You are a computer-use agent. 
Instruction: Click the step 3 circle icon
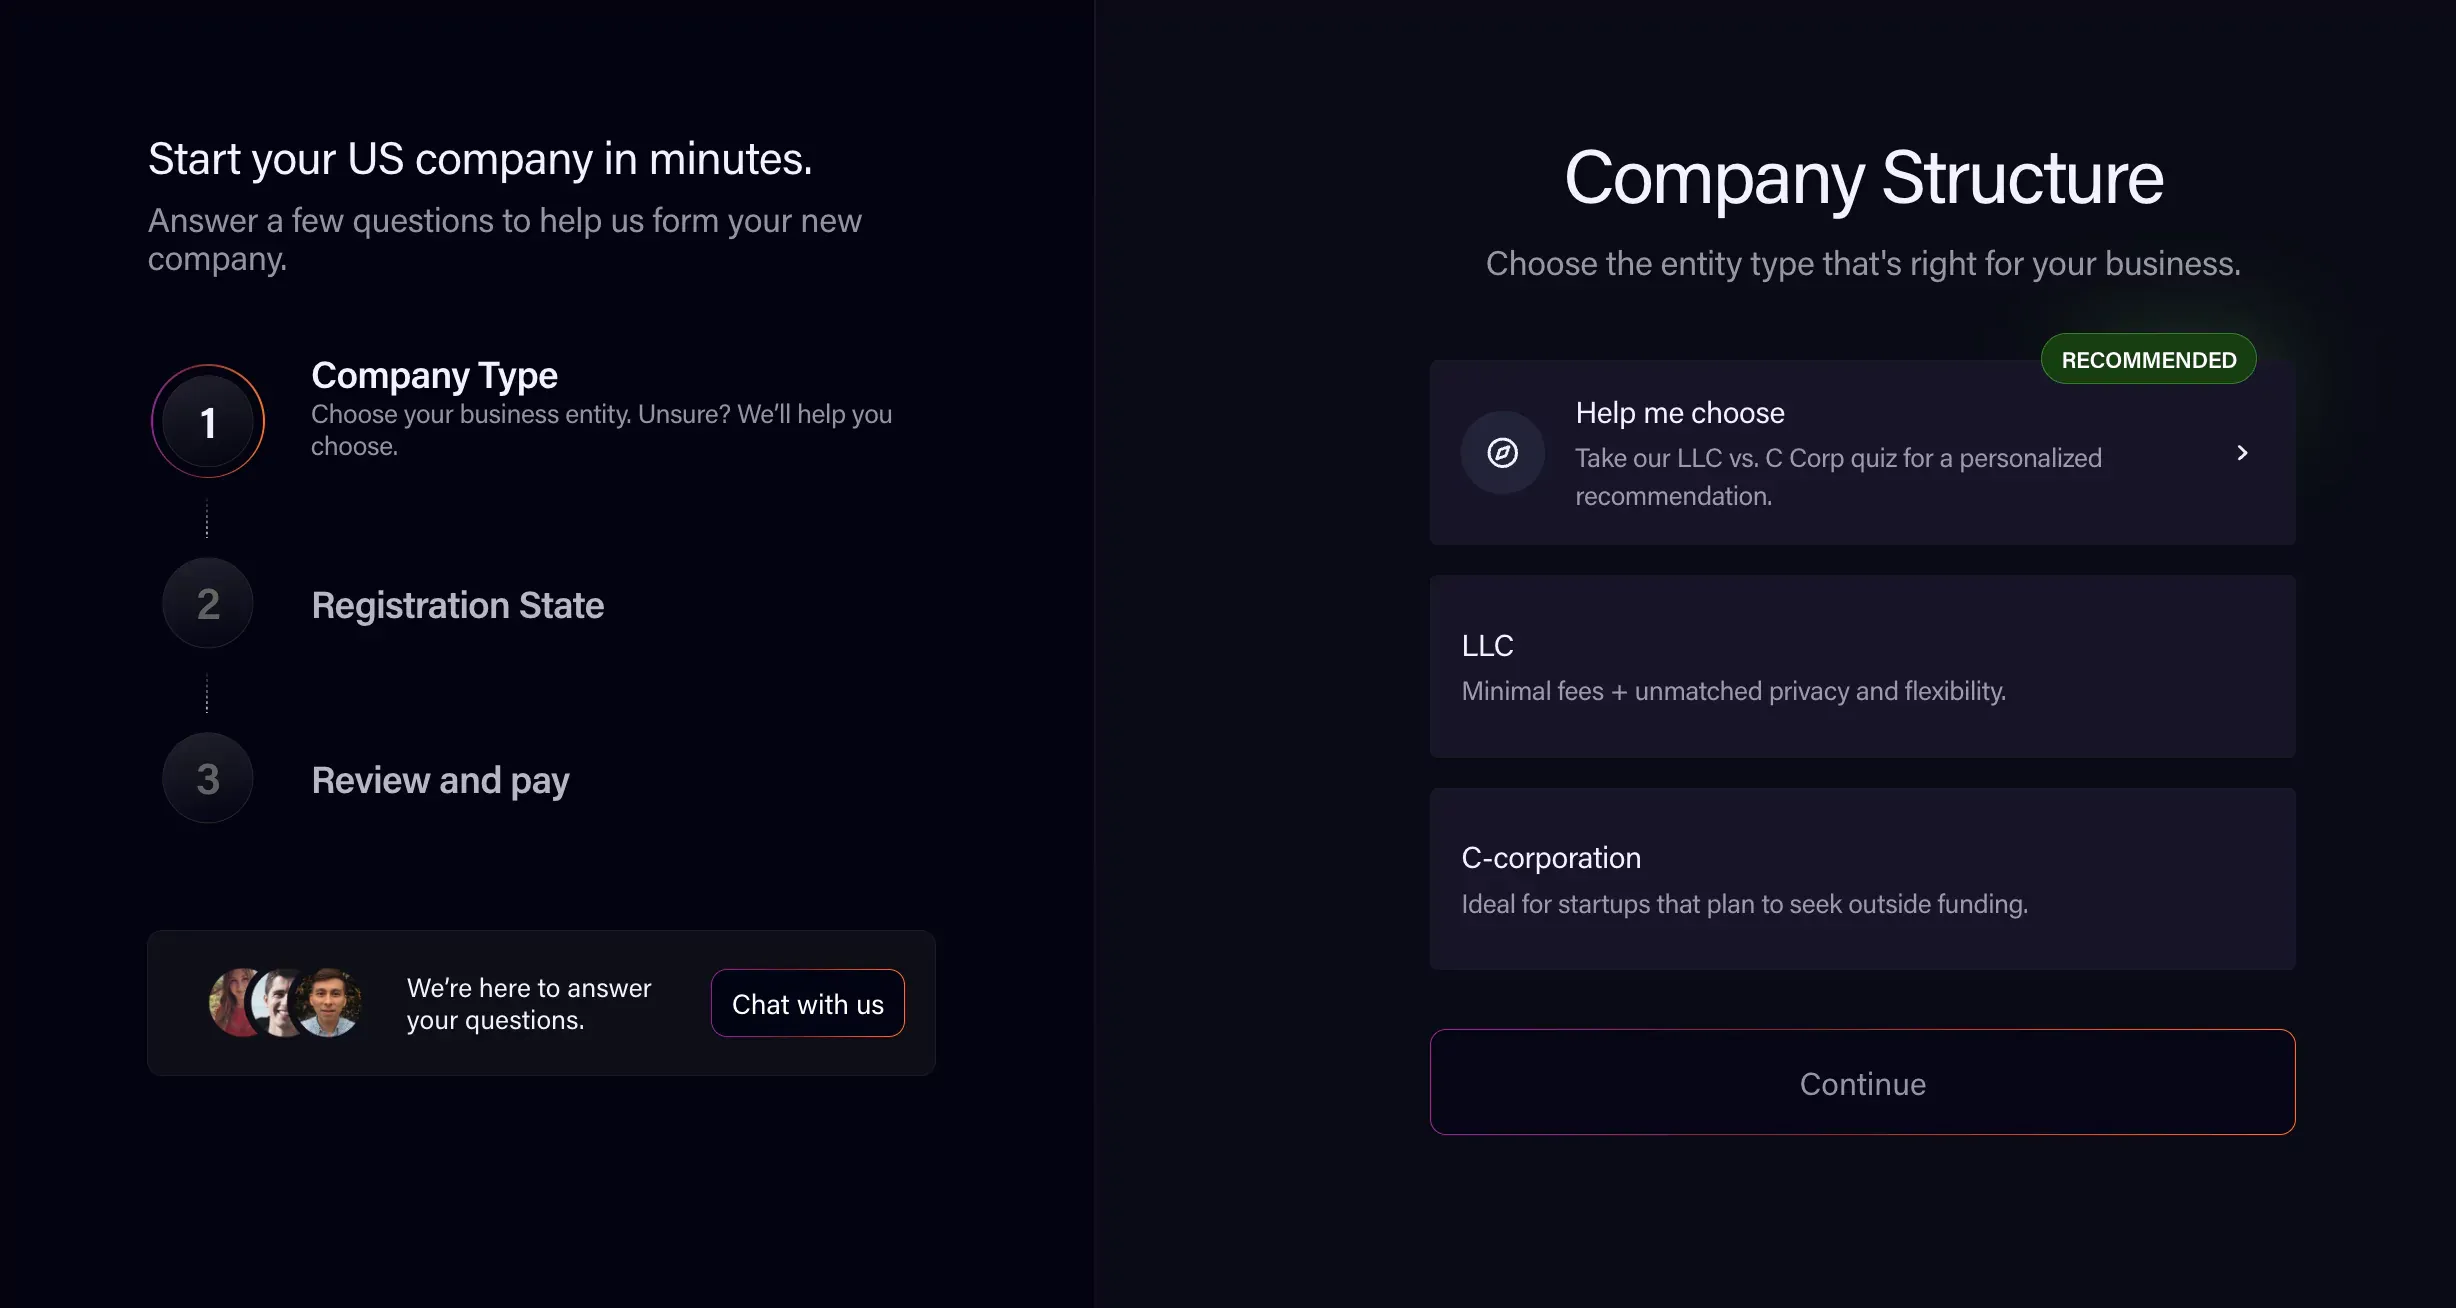pyautogui.click(x=208, y=778)
